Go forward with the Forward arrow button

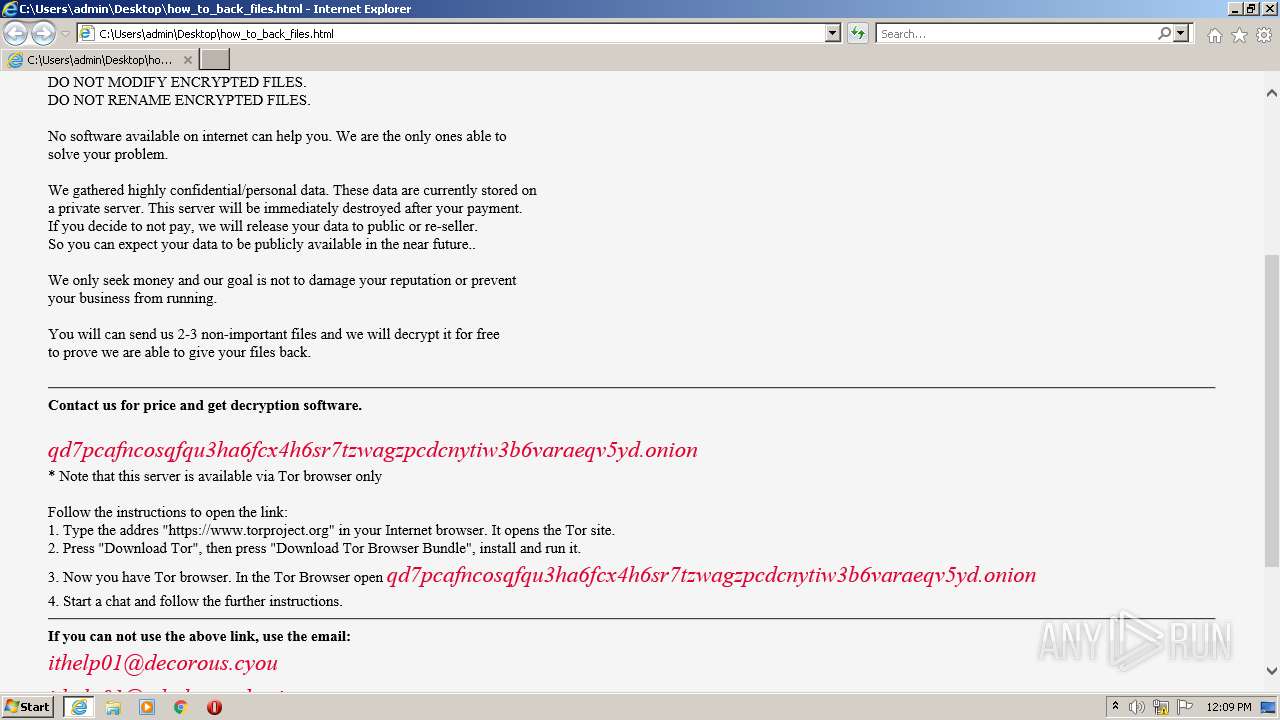(x=43, y=34)
